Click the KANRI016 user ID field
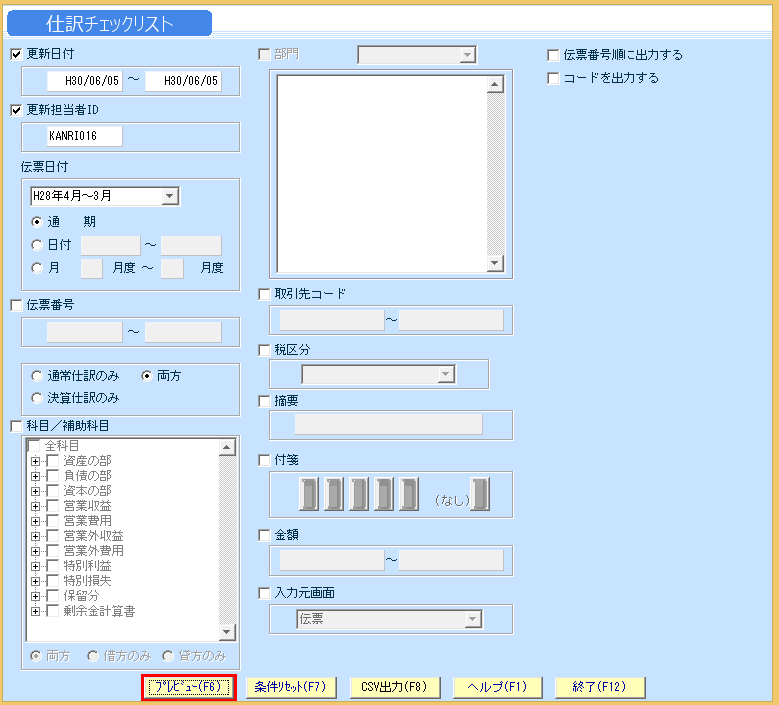Image resolution: width=779 pixels, height=705 pixels. (x=84, y=136)
